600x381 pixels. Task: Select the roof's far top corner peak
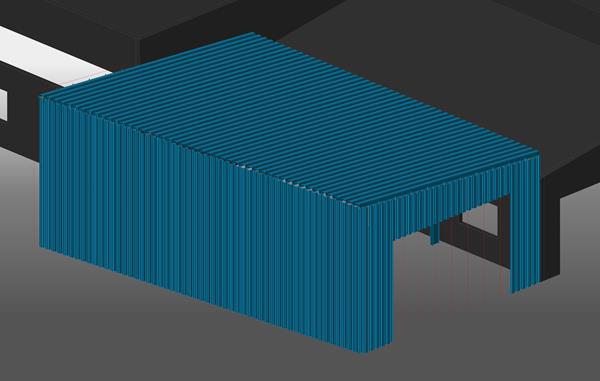[252, 34]
